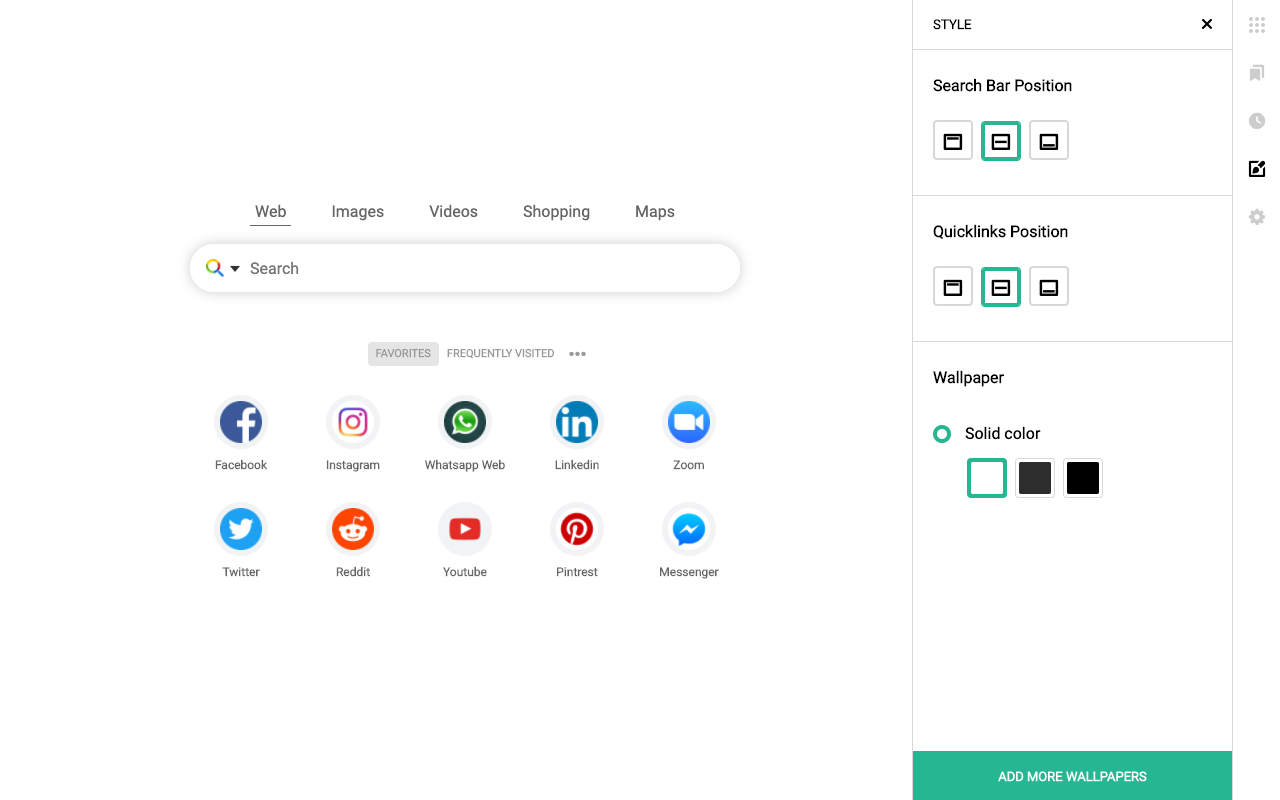Choose the dark gray wallpaper swatch

(x=1035, y=478)
